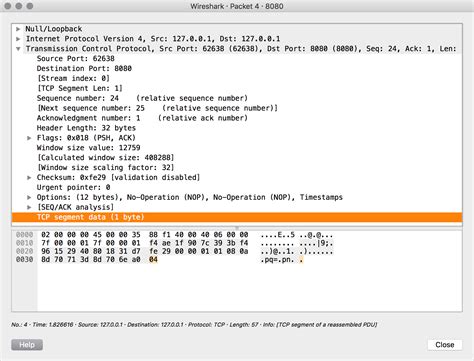Click the Null/Loopback label text
Image resolution: width=474 pixels, height=361 pixels.
click(54, 29)
